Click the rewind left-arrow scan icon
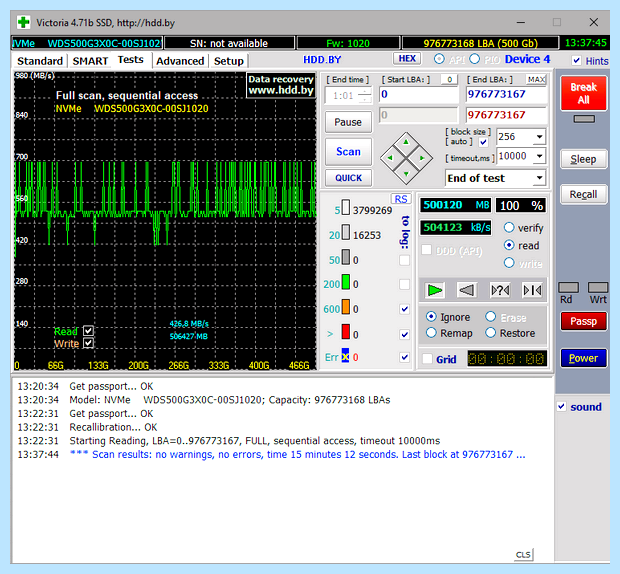The image size is (620, 574). (x=467, y=291)
